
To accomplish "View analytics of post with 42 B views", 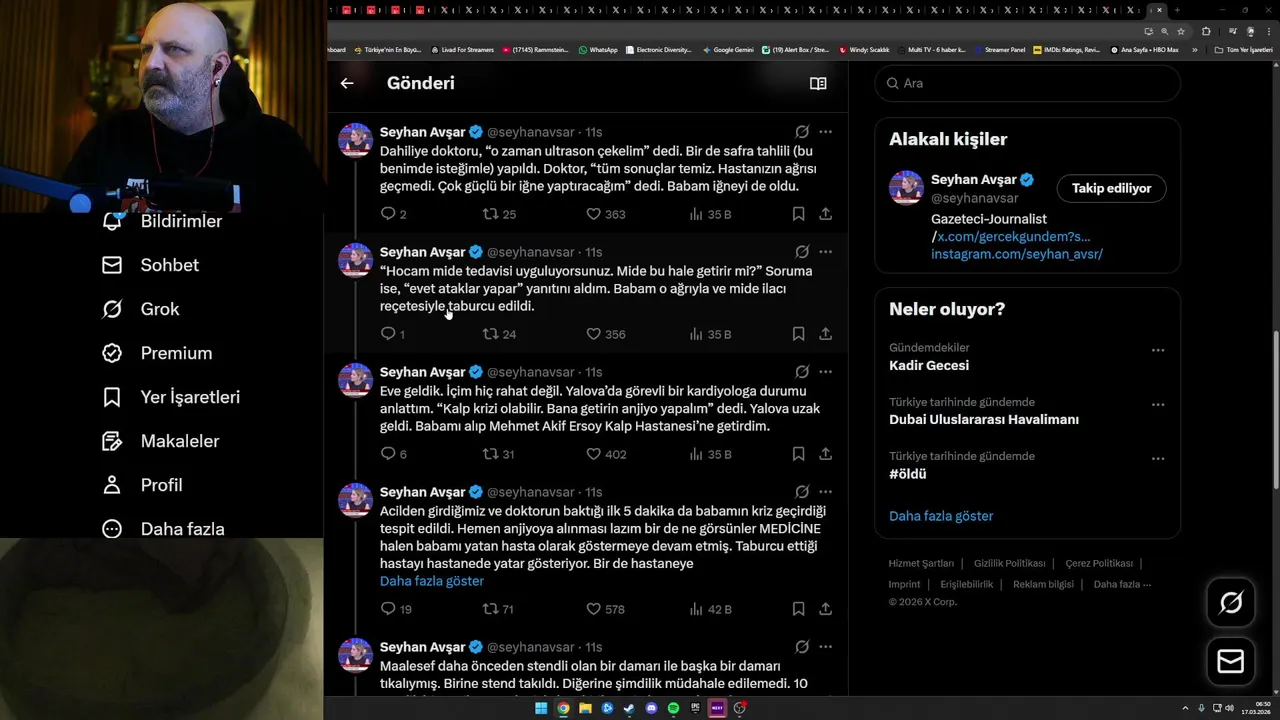I will 710,609.
